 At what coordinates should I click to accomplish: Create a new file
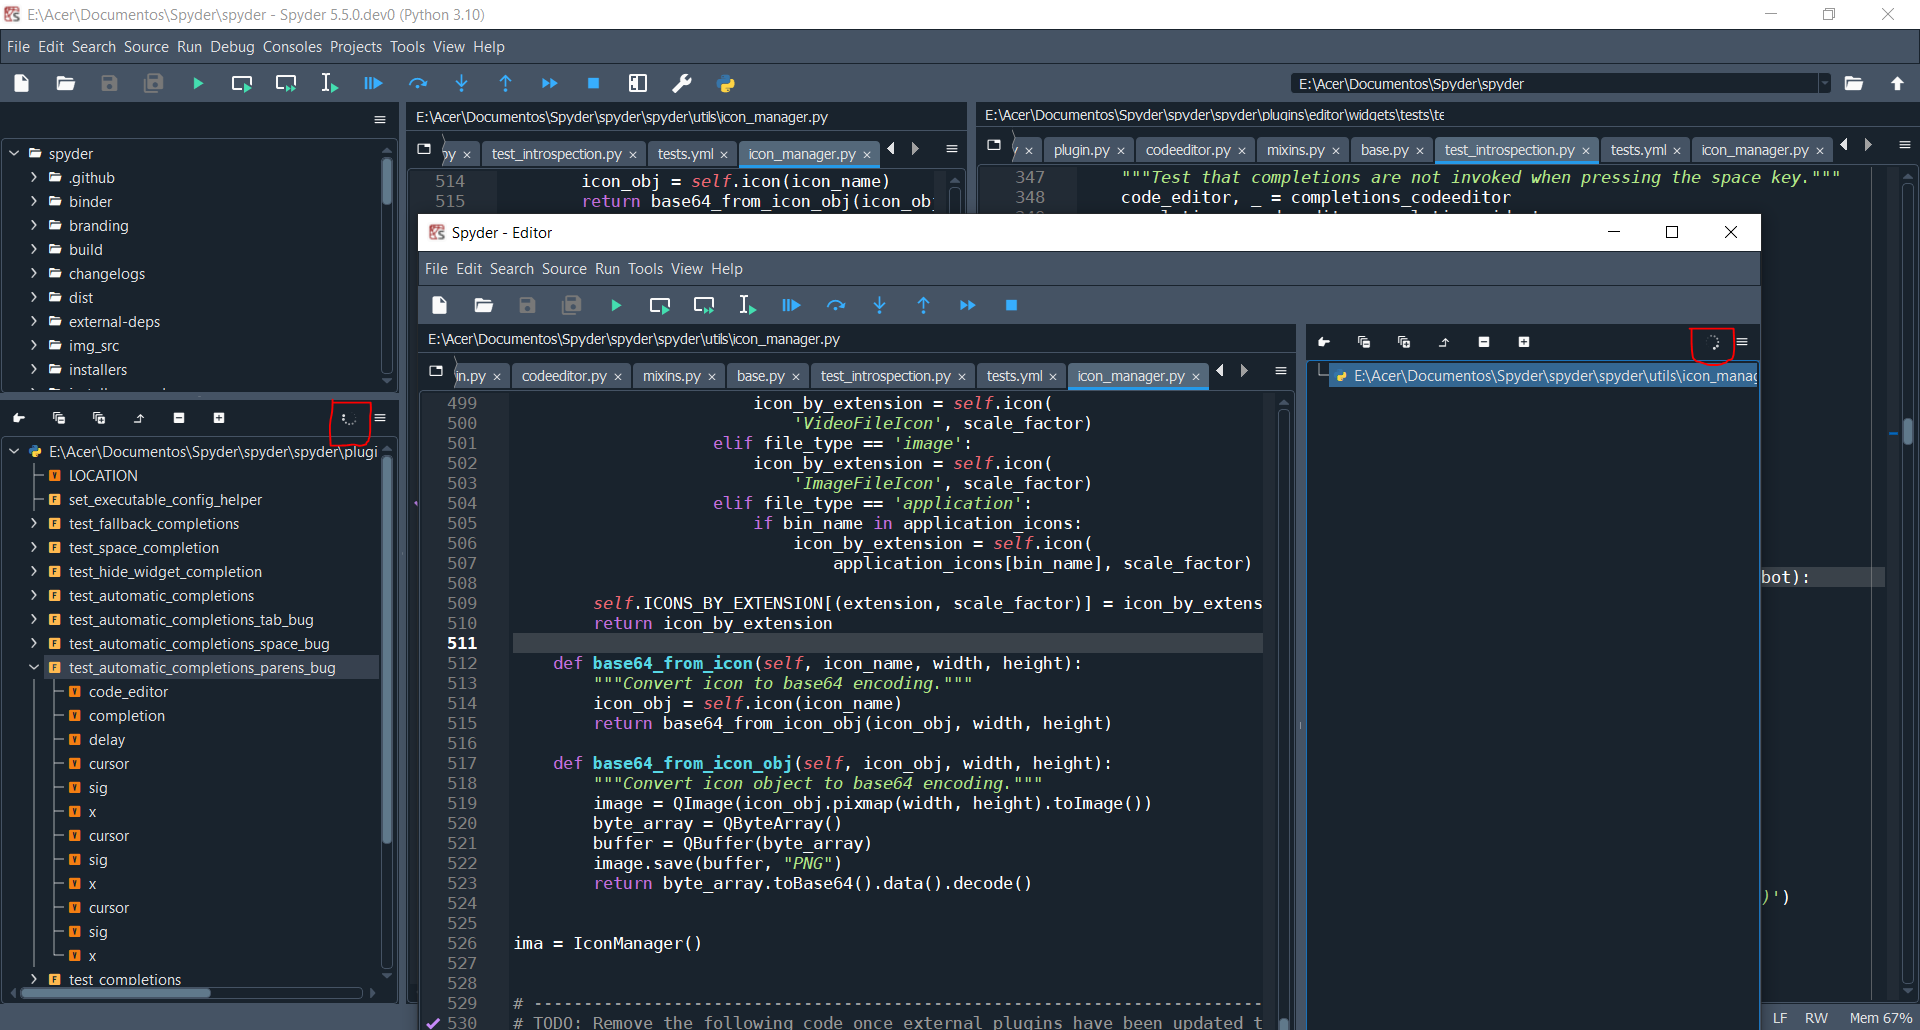click(21, 83)
